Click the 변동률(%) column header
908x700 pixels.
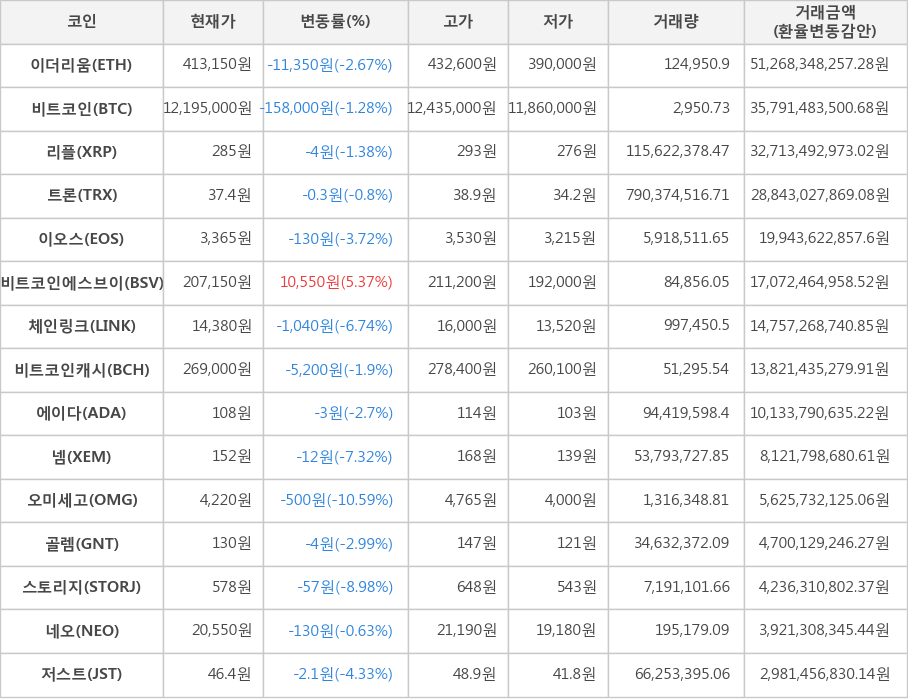coord(335,22)
